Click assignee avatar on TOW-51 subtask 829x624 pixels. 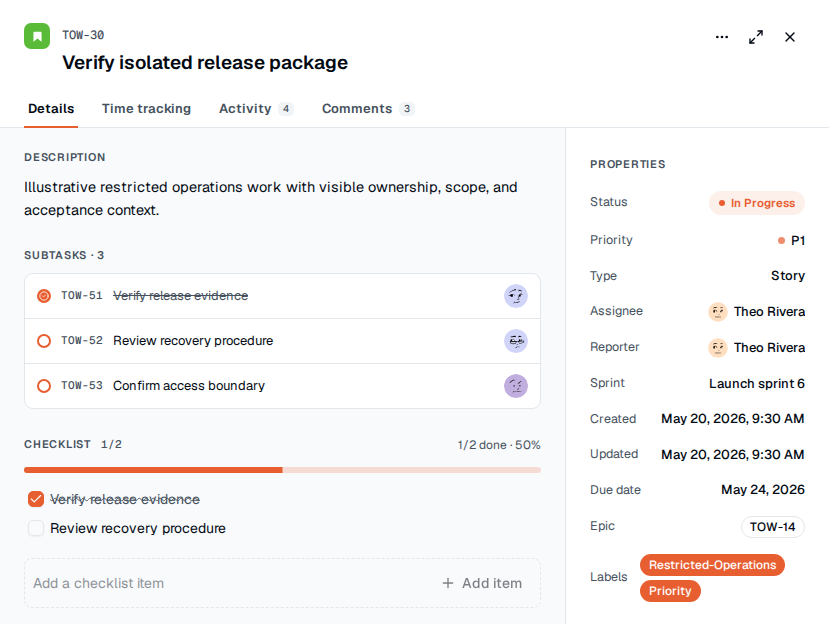(x=515, y=296)
